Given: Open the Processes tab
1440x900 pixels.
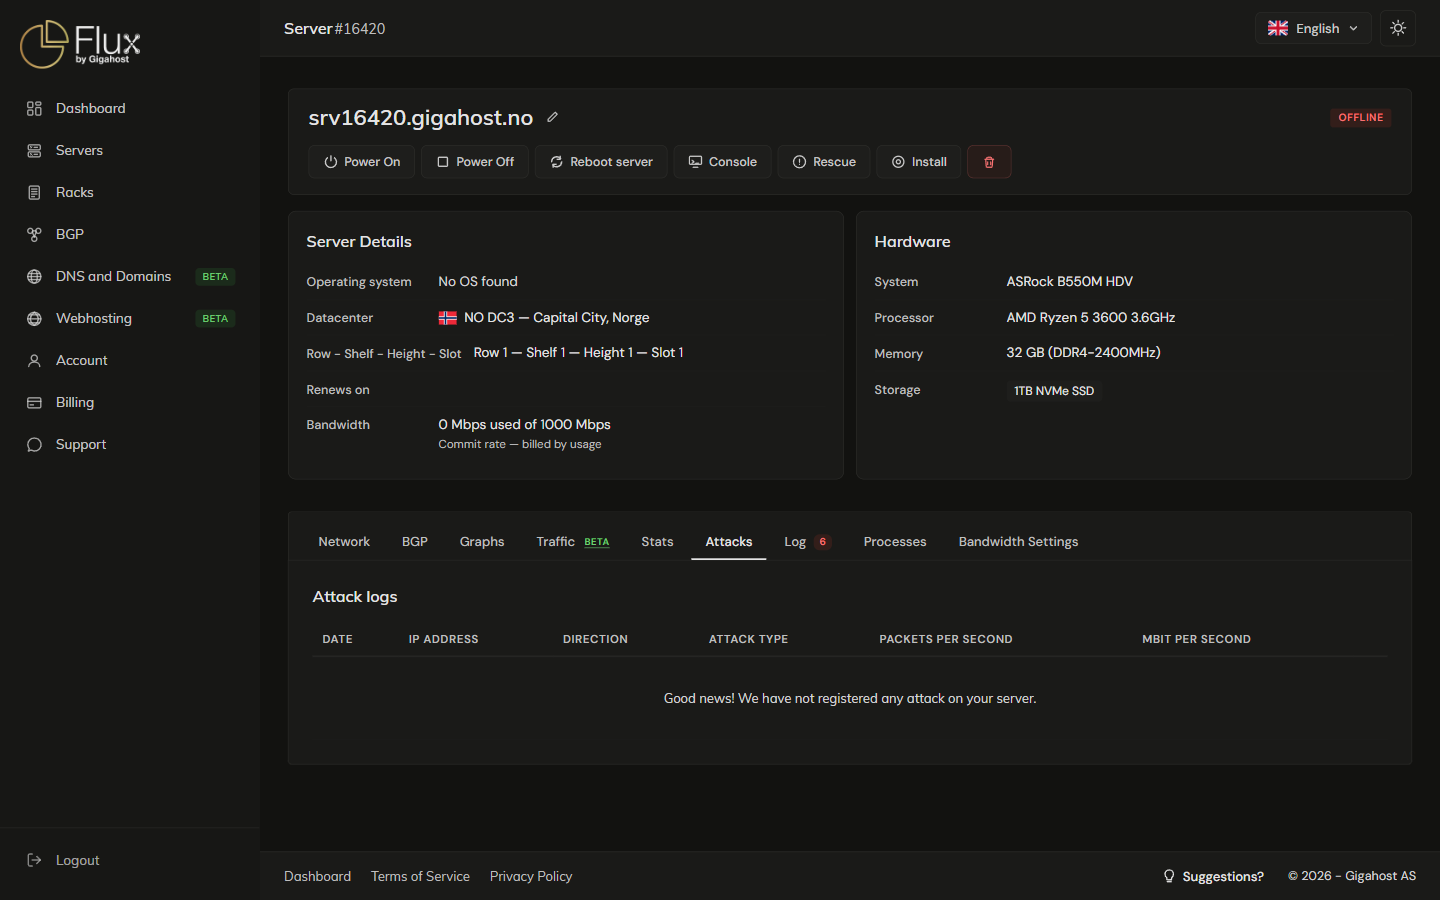Looking at the screenshot, I should (x=895, y=542).
